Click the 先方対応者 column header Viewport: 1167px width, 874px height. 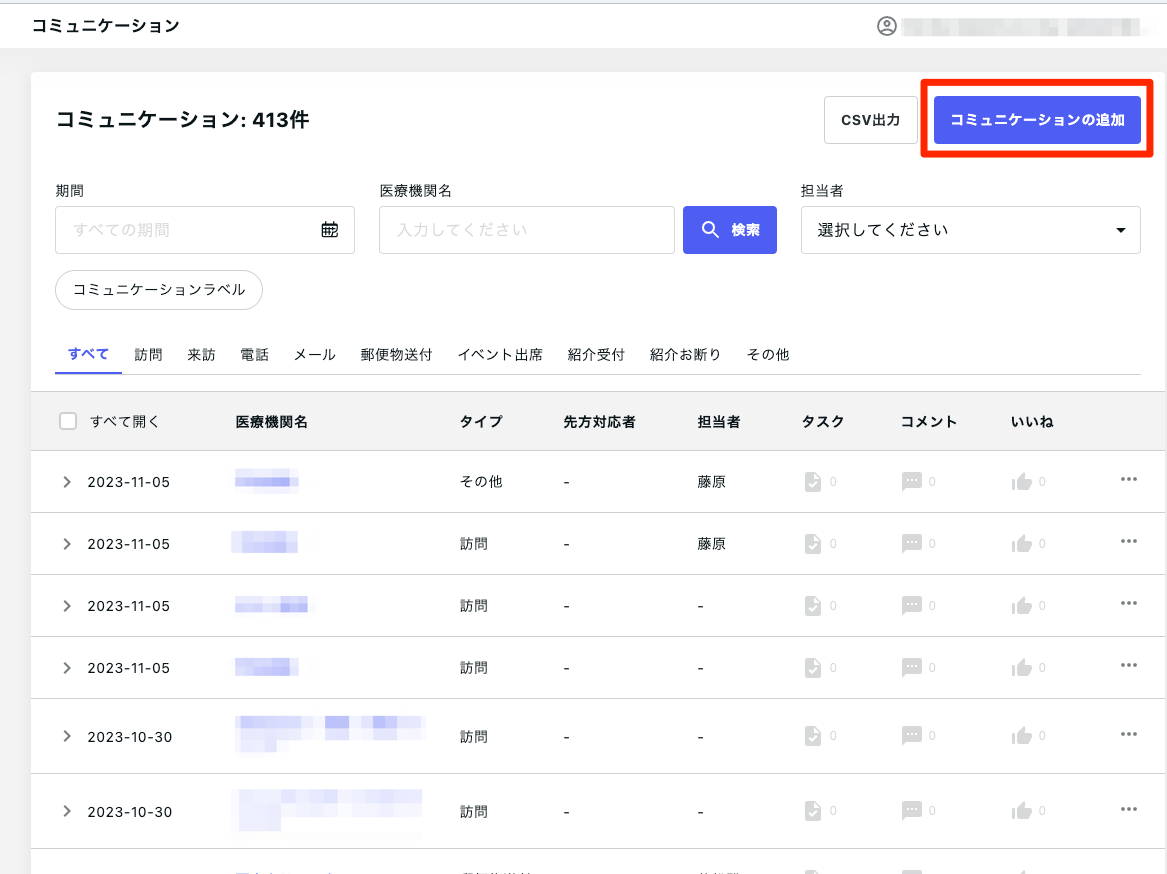[x=600, y=422]
